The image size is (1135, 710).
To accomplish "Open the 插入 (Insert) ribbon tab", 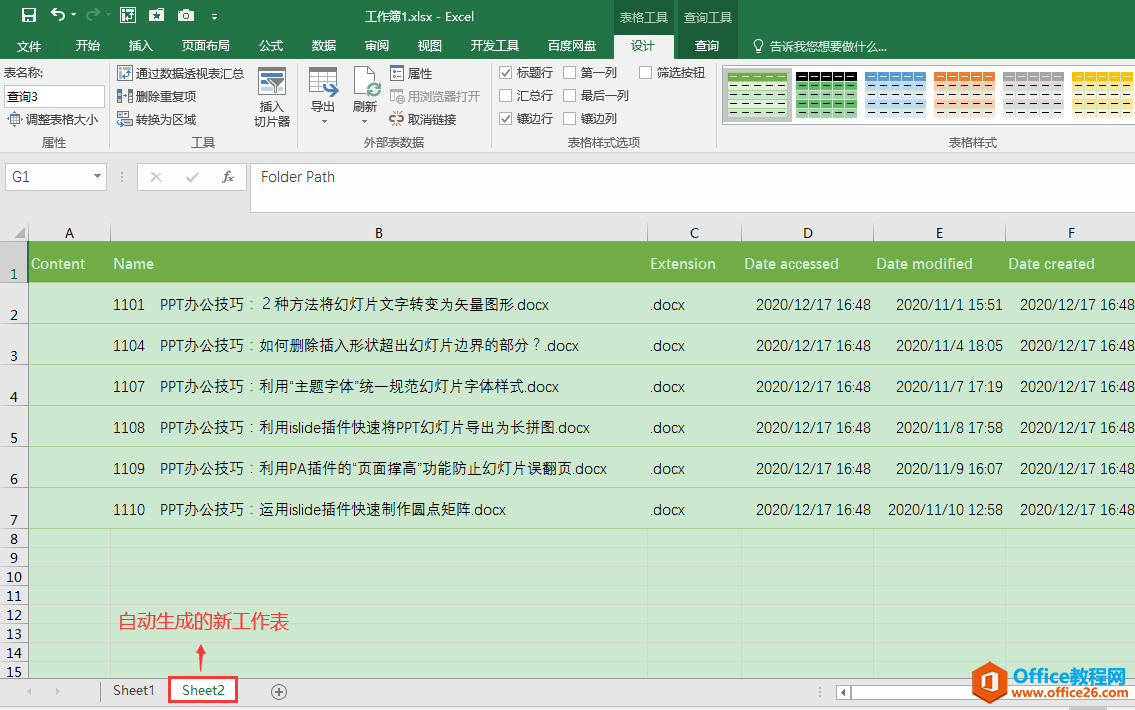I will [141, 46].
